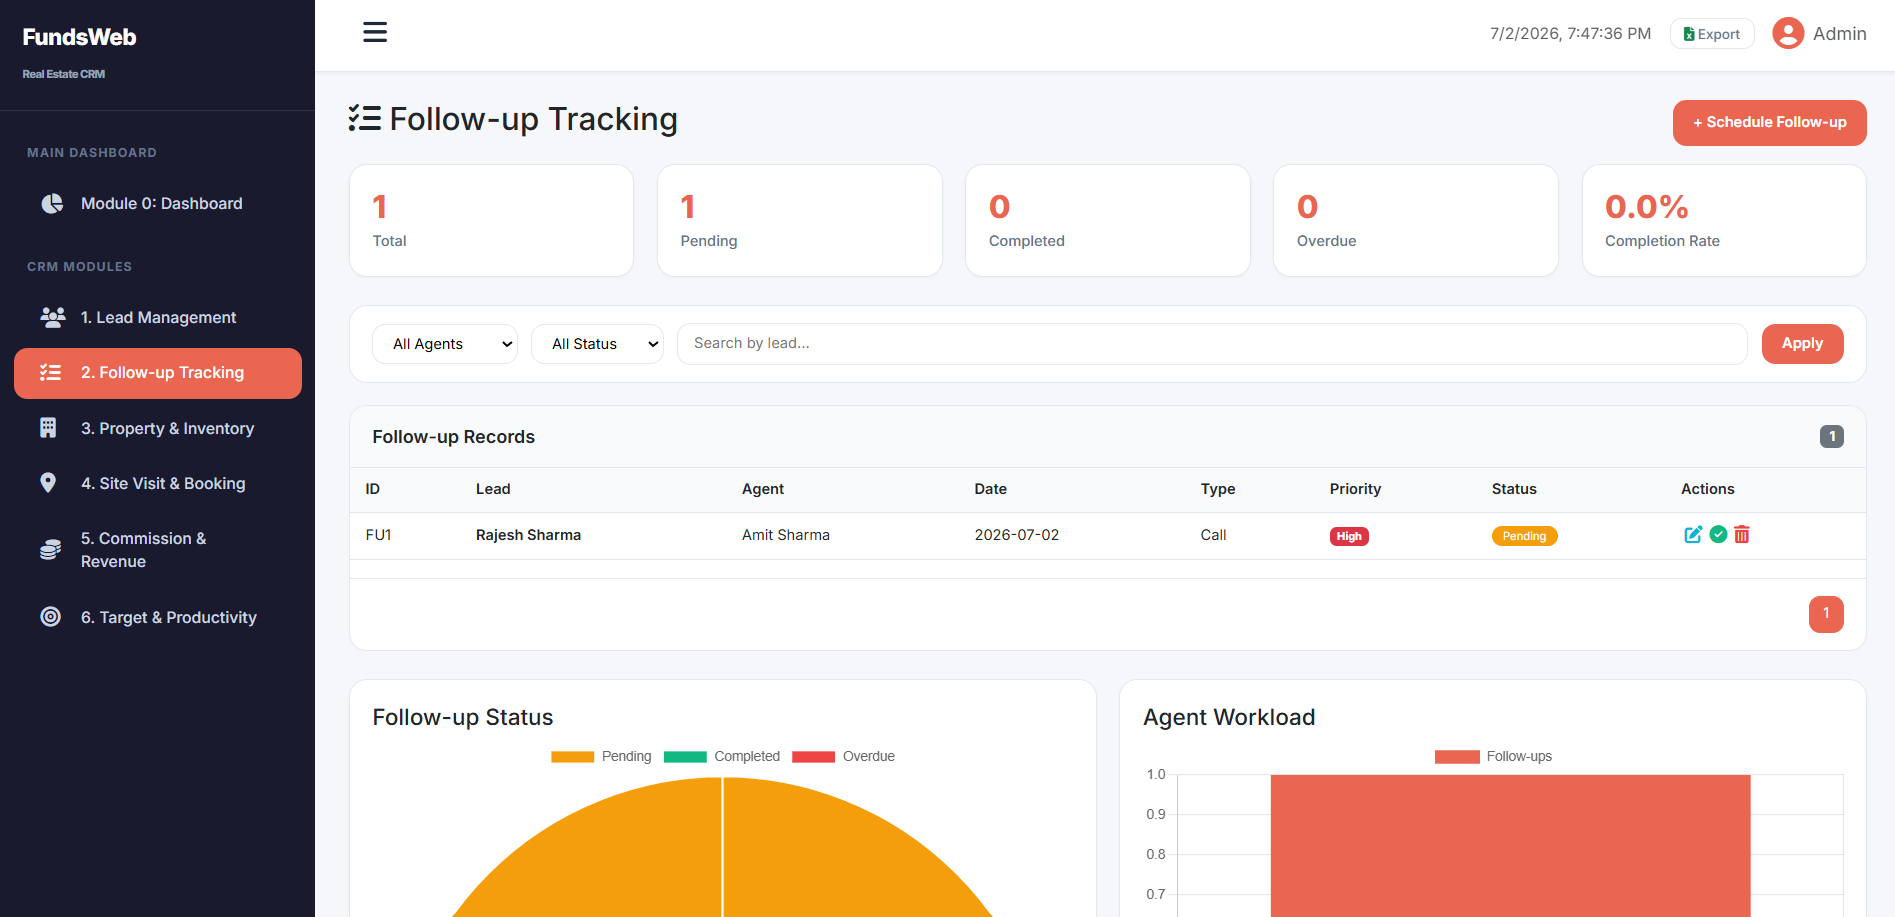Click the Lead Management people icon
1895x917 pixels.
tap(52, 318)
